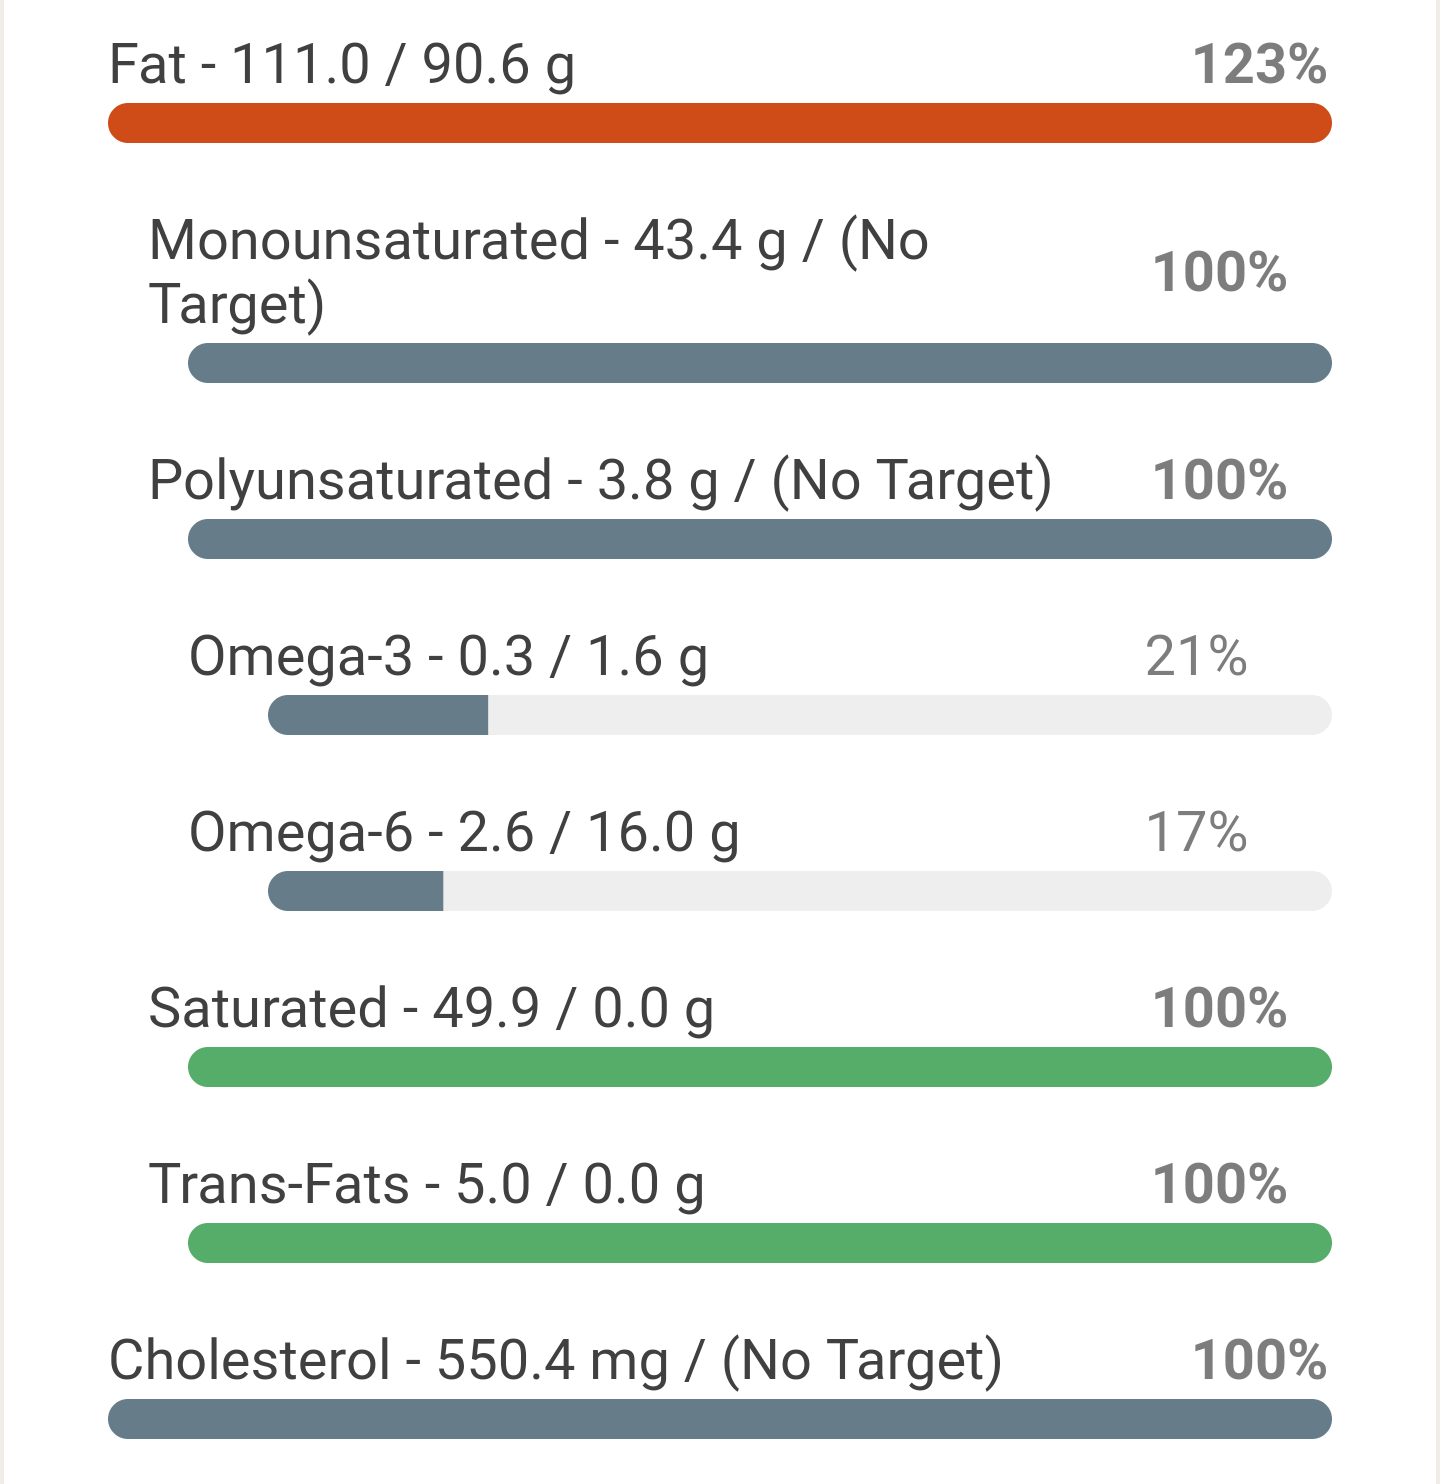
Task: Select the Polyunsaturated progress bar
Action: [x=760, y=539]
